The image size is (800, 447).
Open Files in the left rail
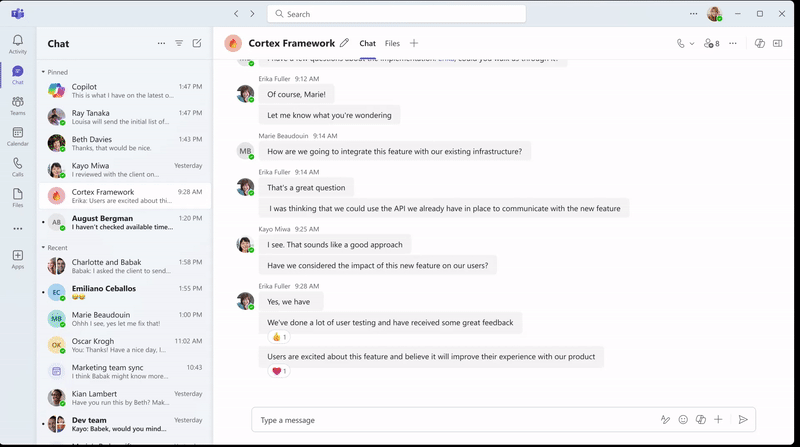[18, 196]
